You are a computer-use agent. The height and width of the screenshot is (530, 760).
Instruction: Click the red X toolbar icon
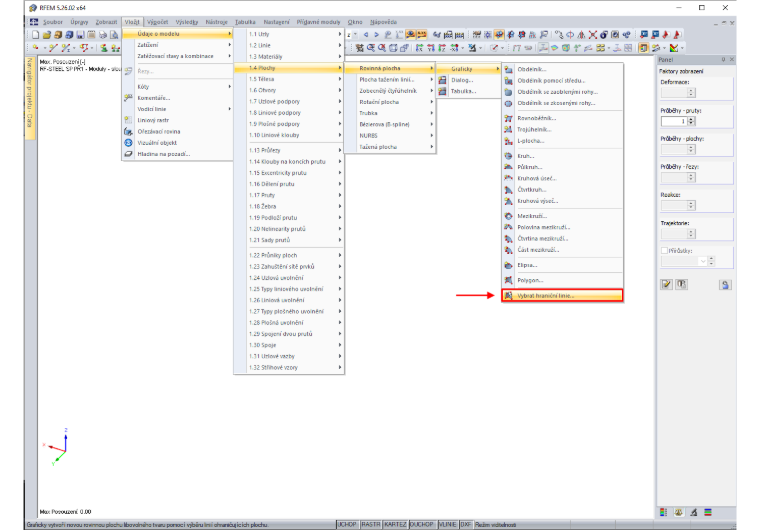pos(592,34)
